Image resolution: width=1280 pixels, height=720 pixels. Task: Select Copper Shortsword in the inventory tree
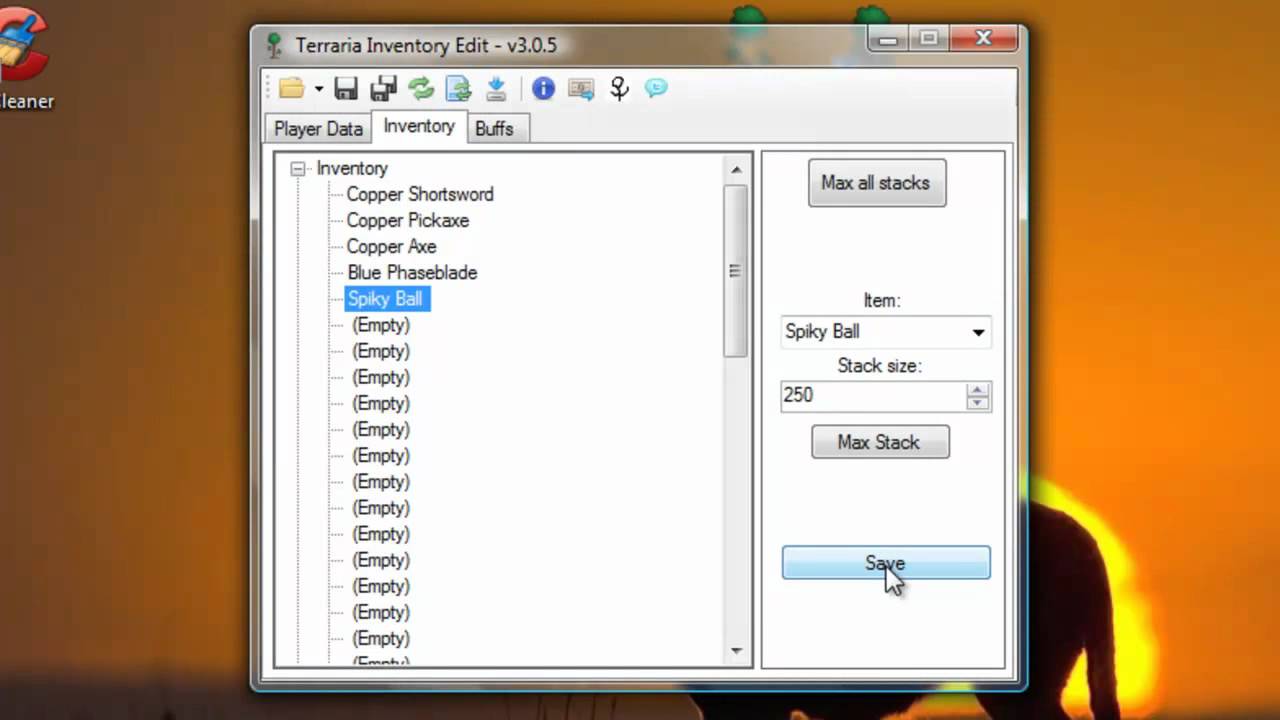point(420,194)
